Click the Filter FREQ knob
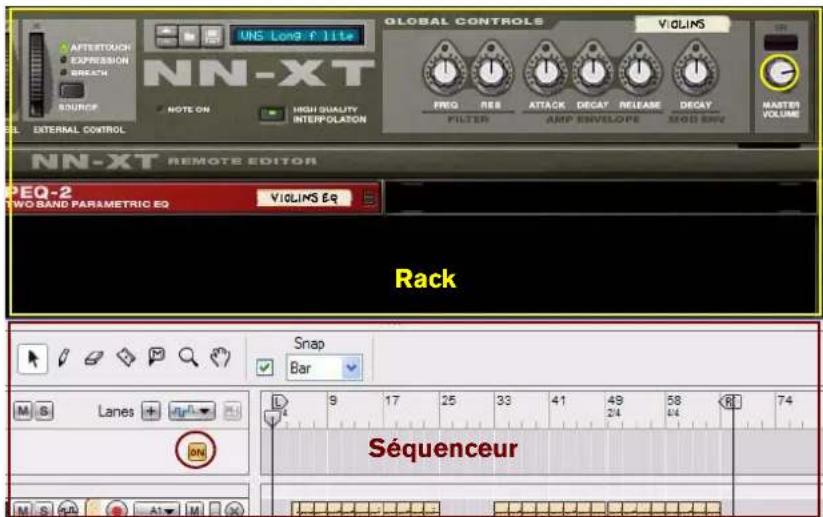This screenshot has height=517, width=823. [x=445, y=72]
